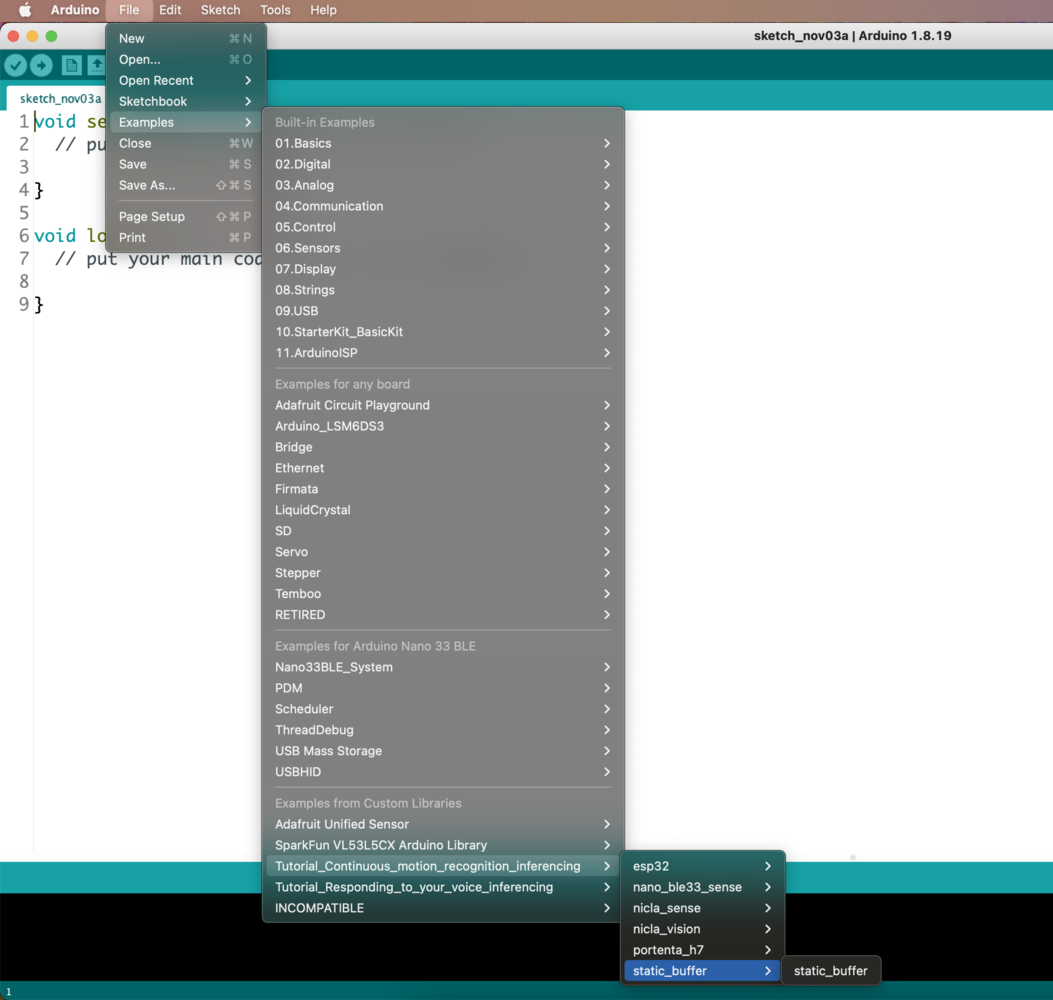Open the Sketch menu
The image size is (1053, 1000).
click(x=220, y=10)
